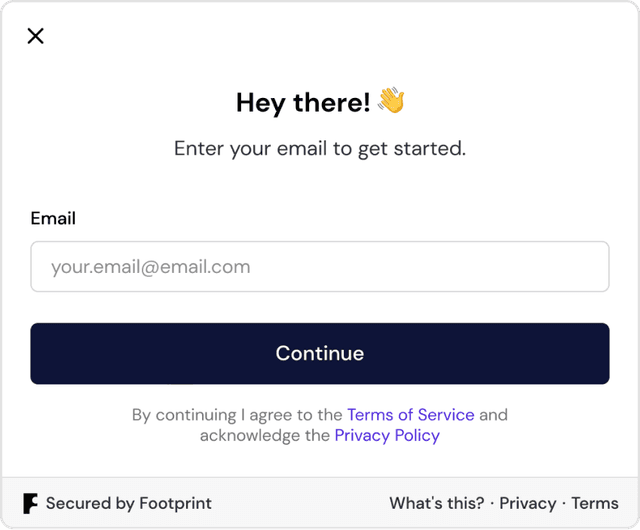Image resolution: width=640 pixels, height=530 pixels.
Task: Submit the form using the dark Continue button
Action: (x=320, y=354)
